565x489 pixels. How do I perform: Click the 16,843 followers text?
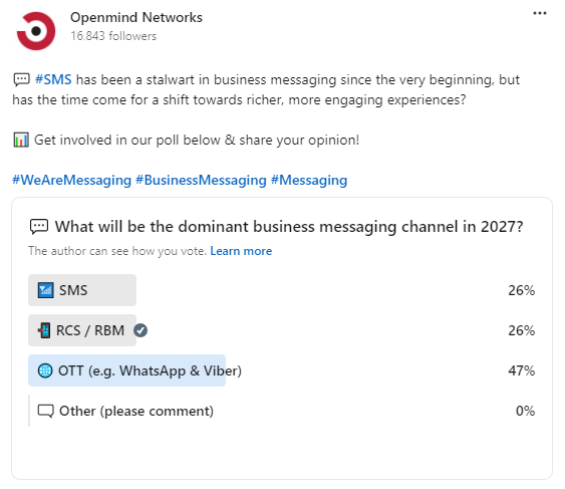(x=114, y=36)
